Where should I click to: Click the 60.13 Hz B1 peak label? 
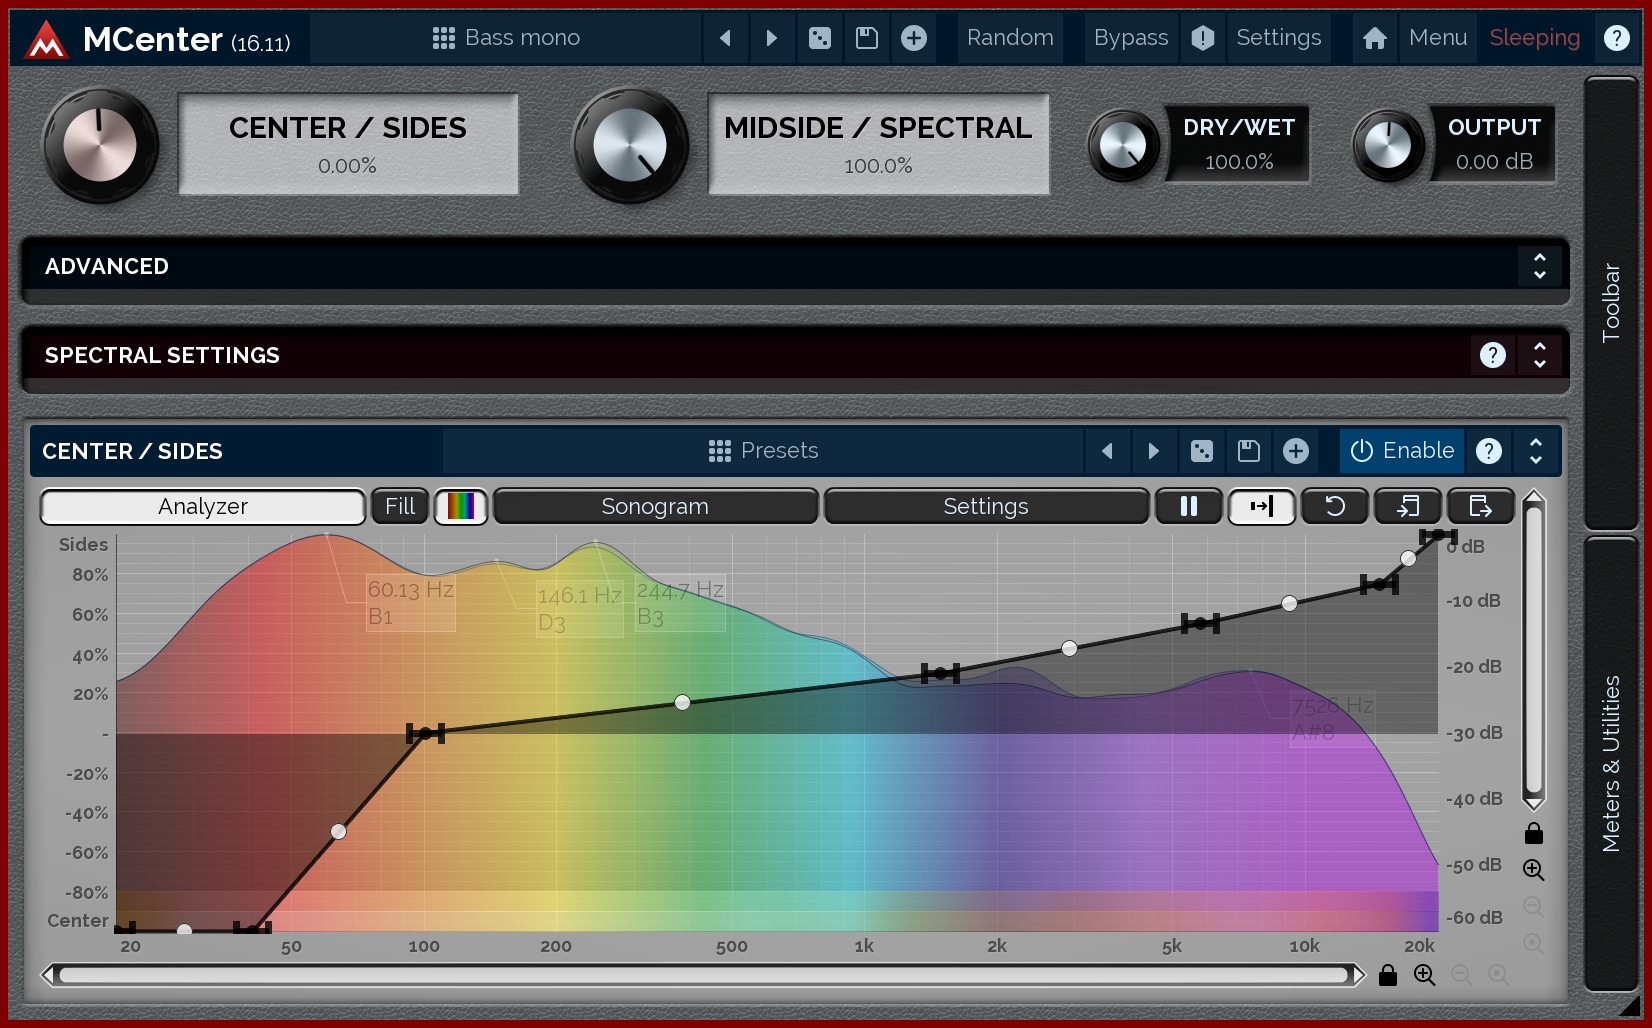(x=411, y=603)
